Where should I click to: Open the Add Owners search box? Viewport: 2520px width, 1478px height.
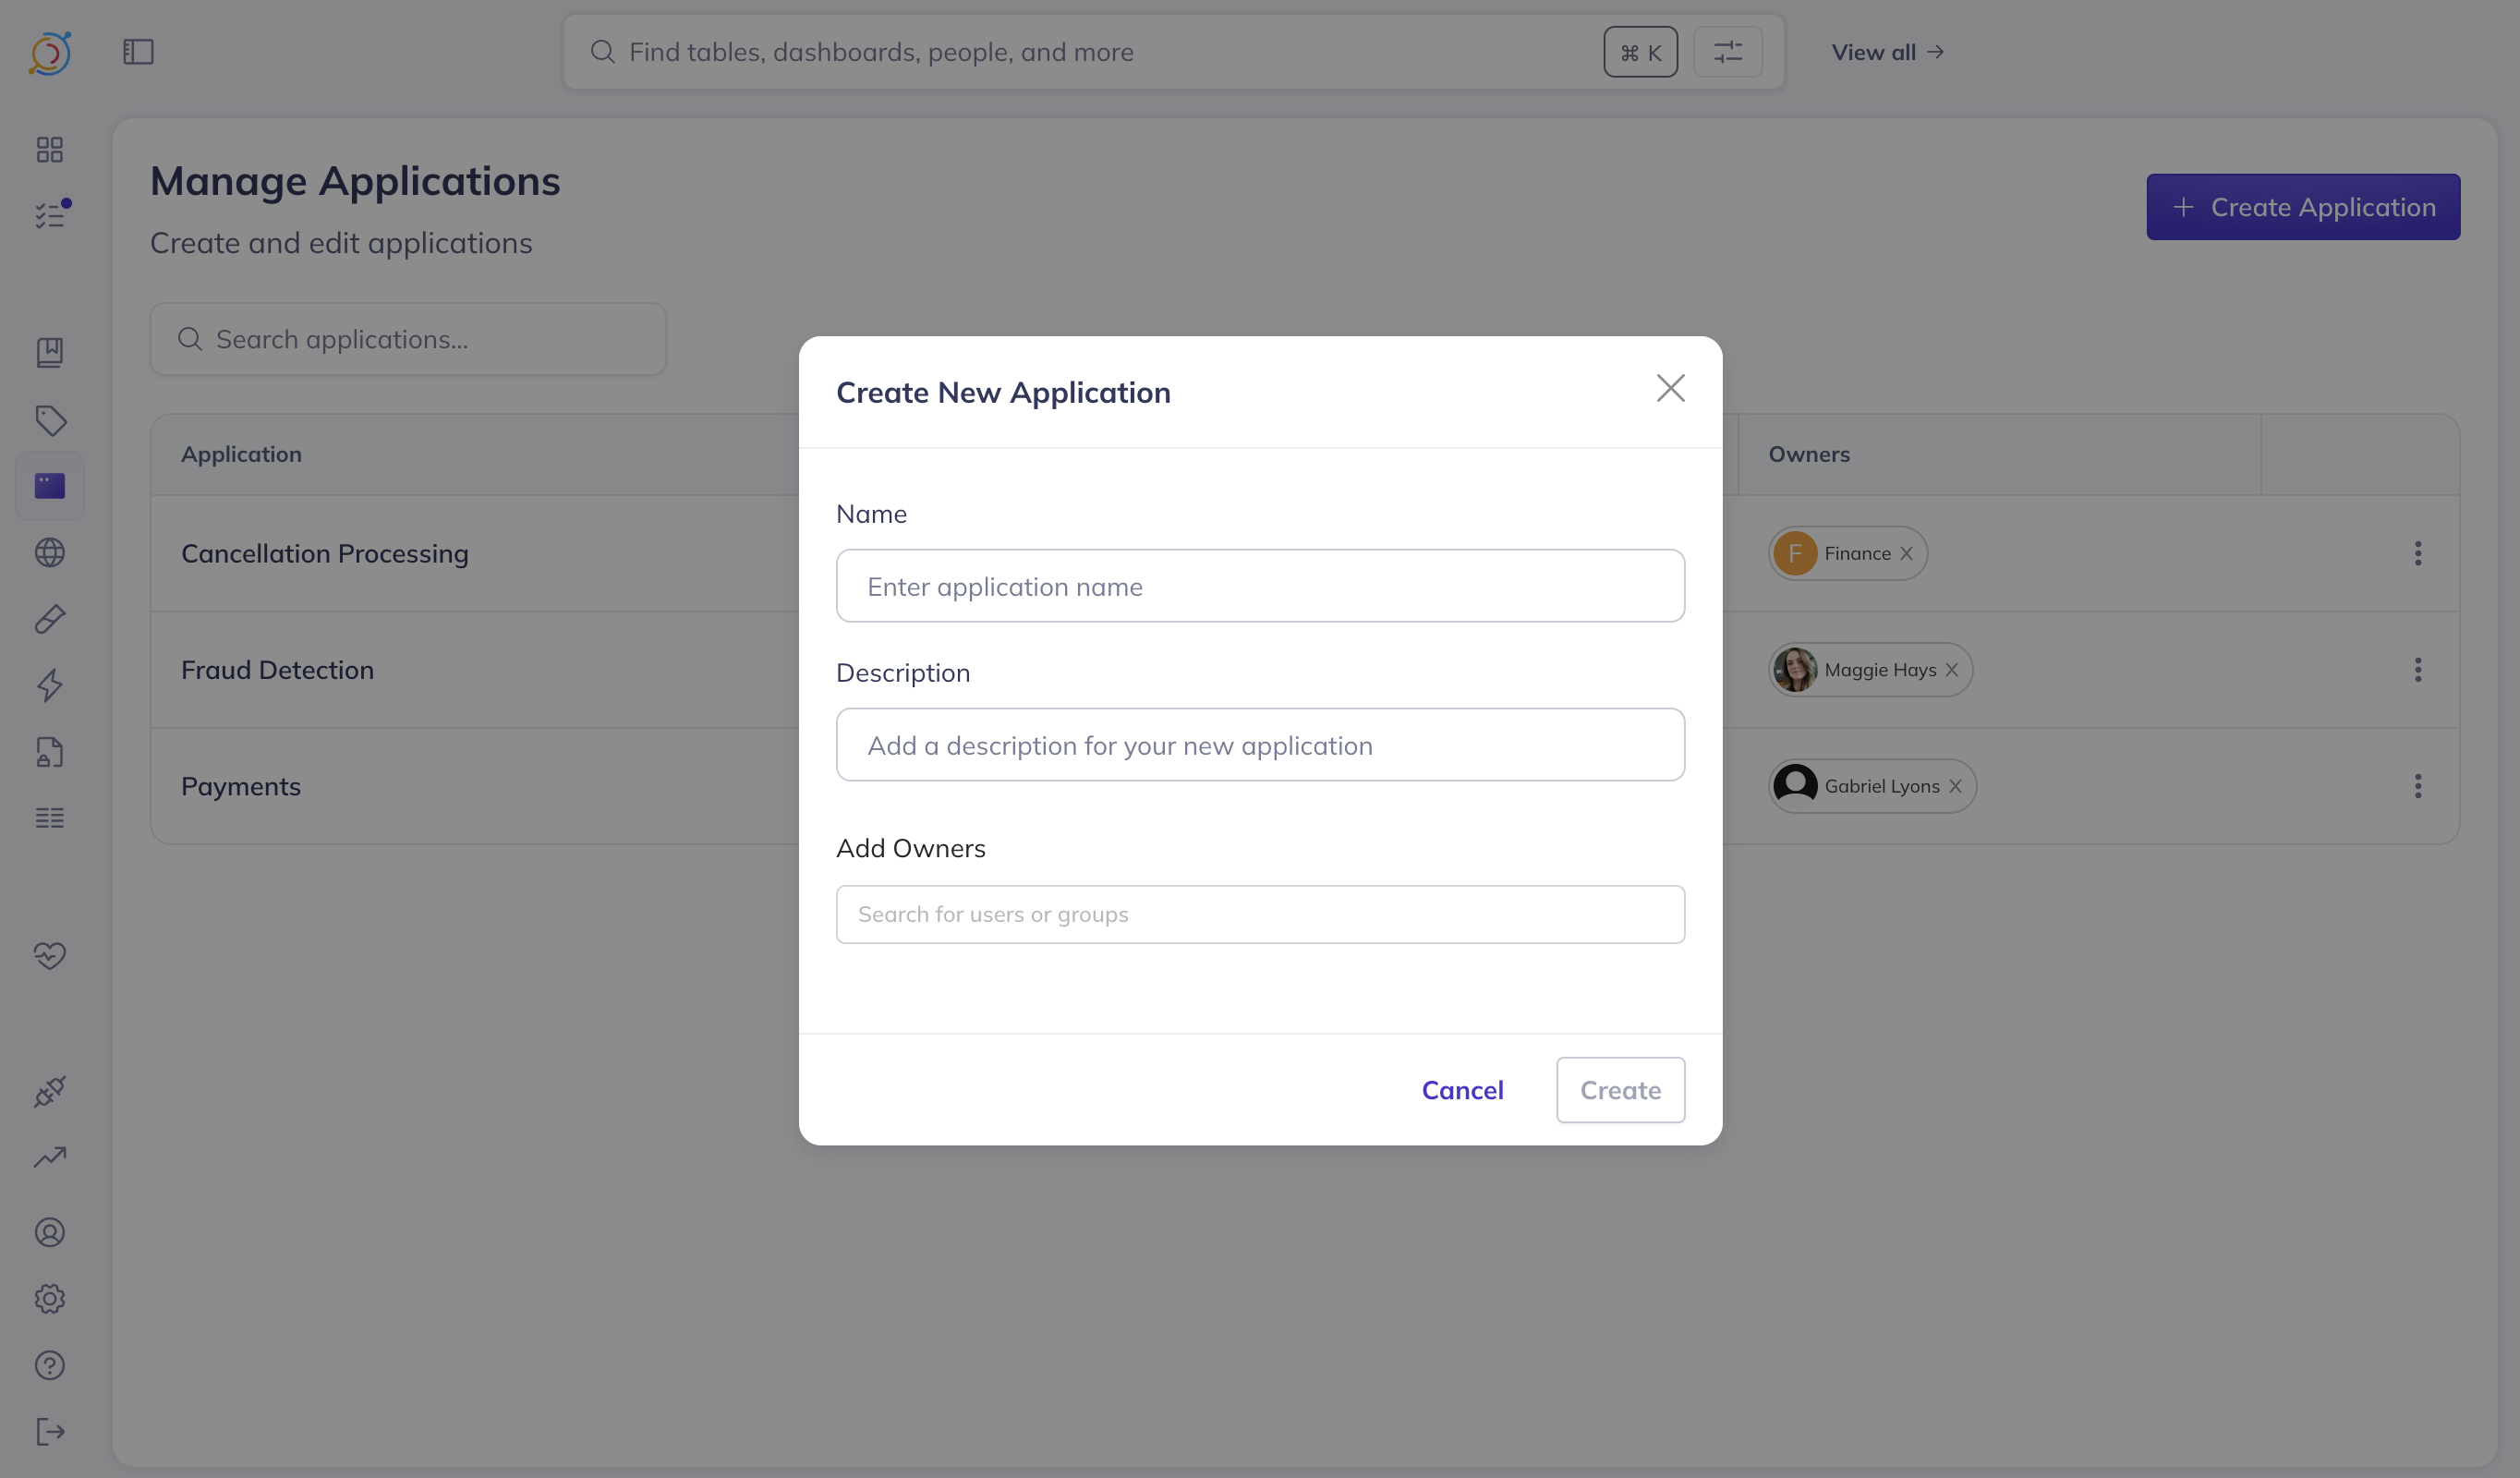click(x=1260, y=914)
